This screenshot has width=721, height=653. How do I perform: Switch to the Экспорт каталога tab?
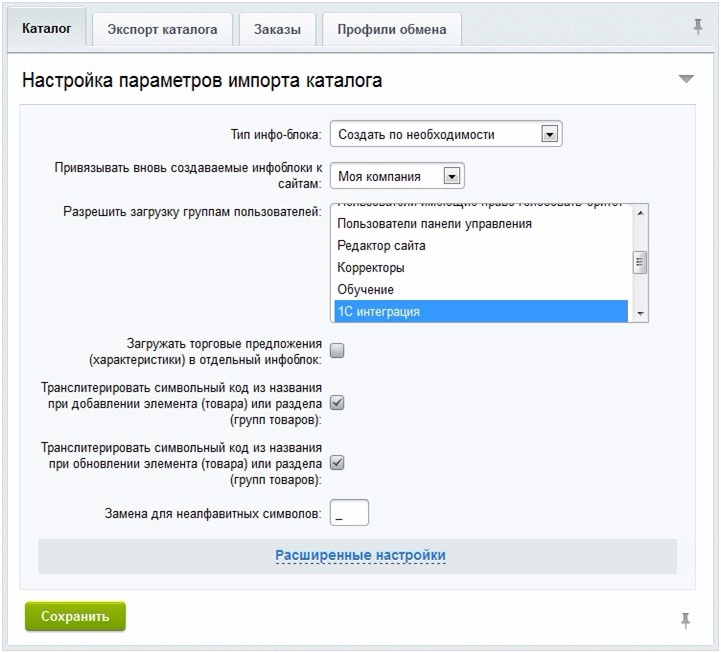[162, 29]
